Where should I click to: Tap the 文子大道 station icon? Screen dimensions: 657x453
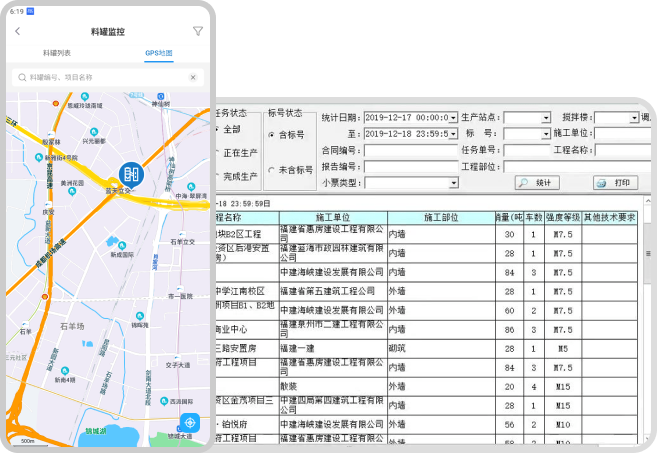[178, 357]
